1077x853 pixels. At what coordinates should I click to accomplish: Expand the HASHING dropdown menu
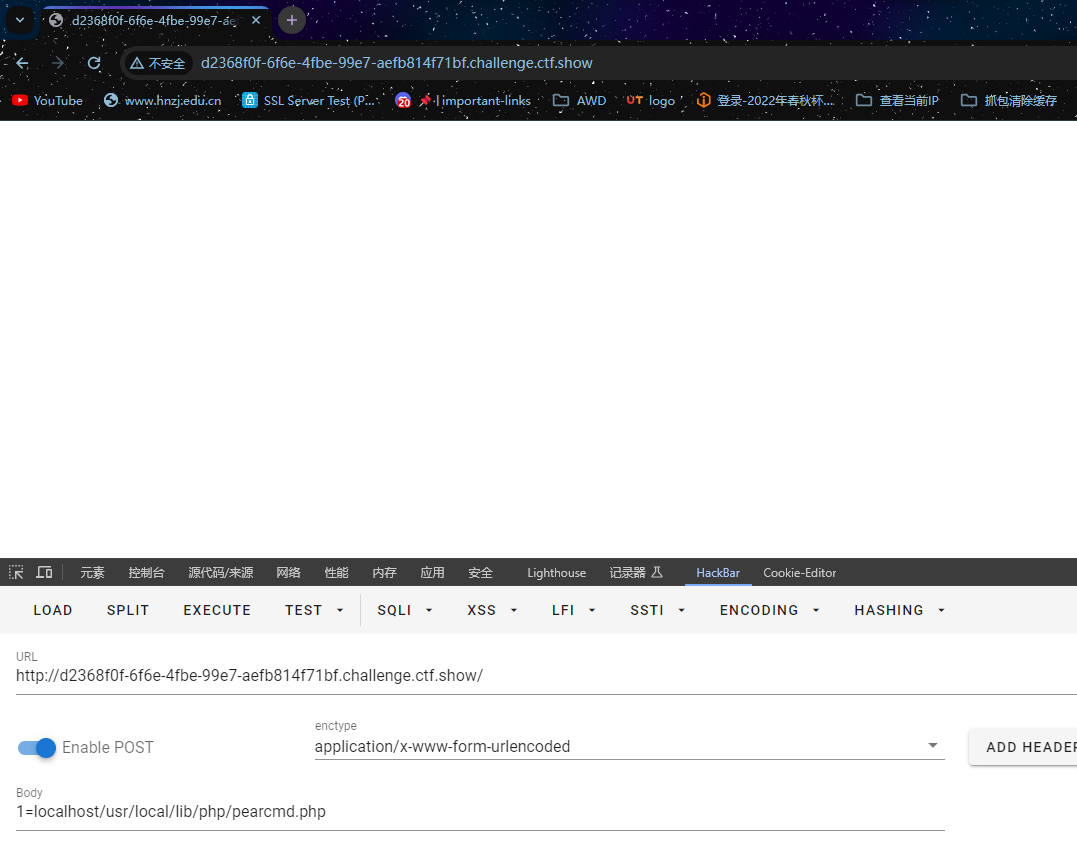[899, 610]
